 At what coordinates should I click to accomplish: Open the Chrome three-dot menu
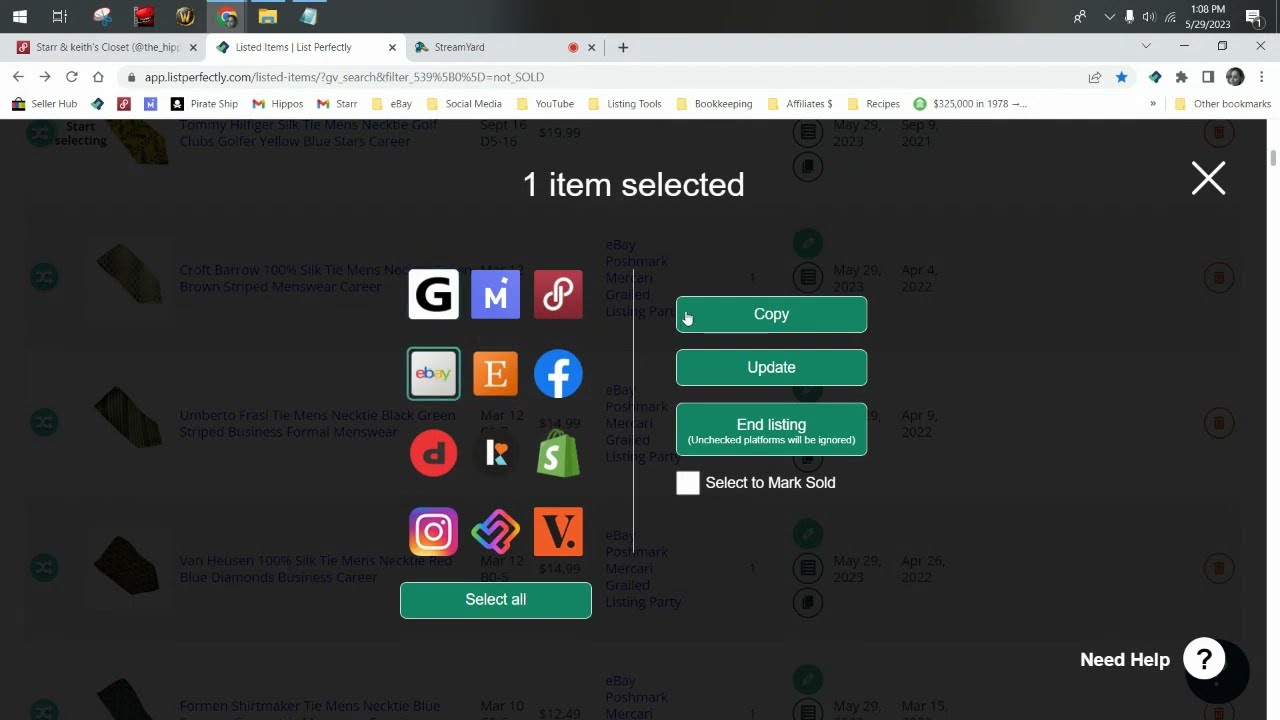pos(1261,77)
